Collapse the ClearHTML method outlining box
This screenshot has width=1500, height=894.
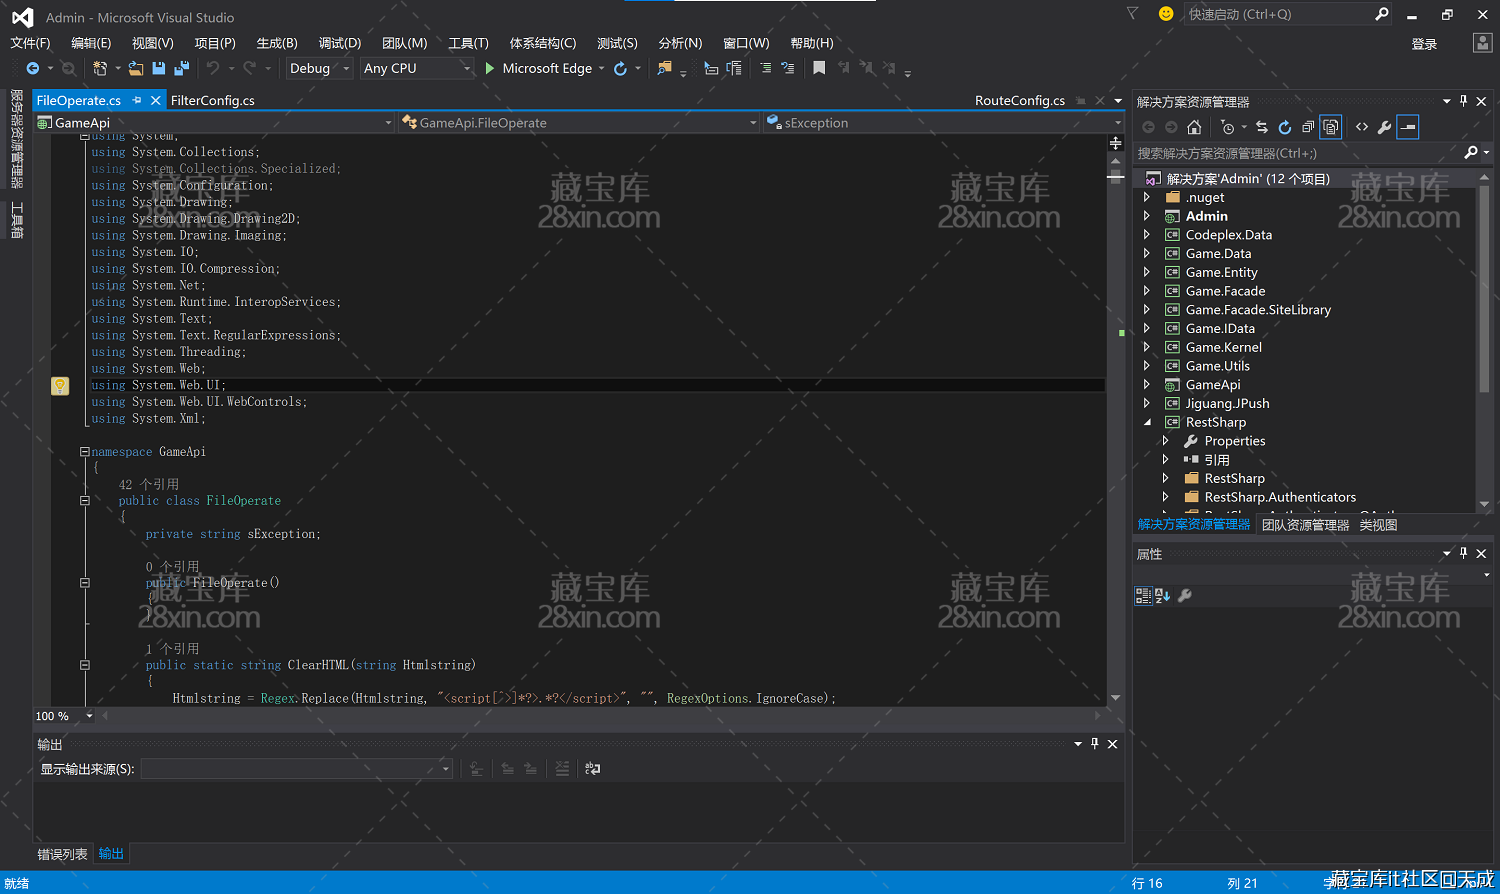point(85,665)
